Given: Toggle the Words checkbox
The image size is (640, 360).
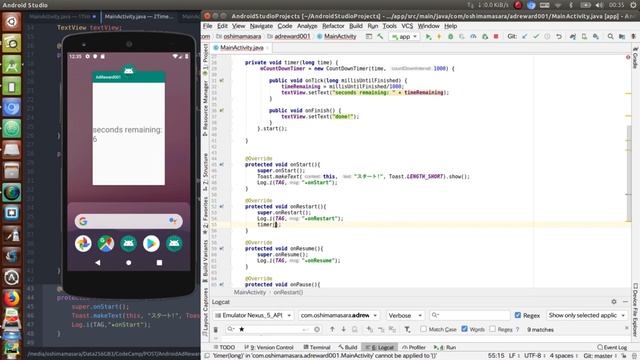Looking at the screenshot, I should click(464, 329).
